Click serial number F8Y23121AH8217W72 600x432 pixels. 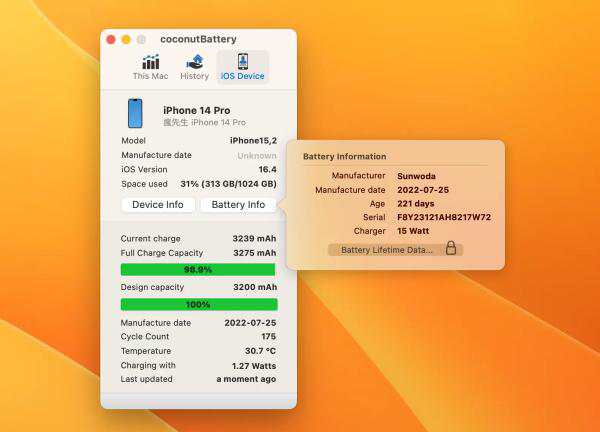pos(444,217)
